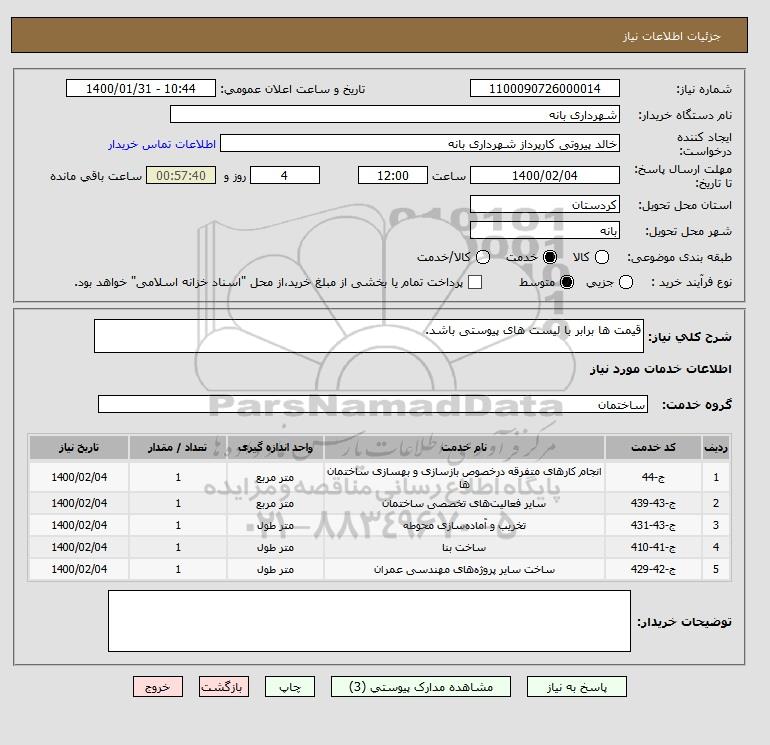The height and width of the screenshot is (745, 770).
Task: Click the deadline time field 12:00
Action: click(x=393, y=175)
